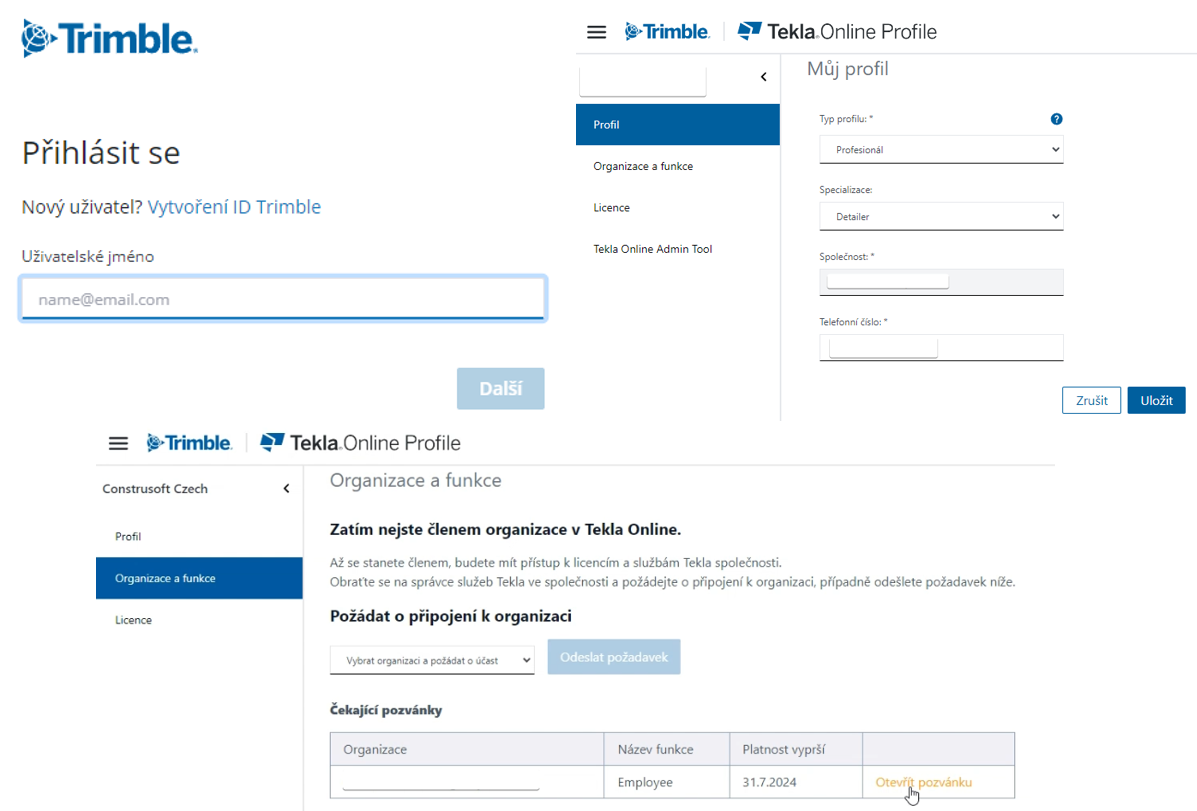Screen dimensions: 1197x811
Task: Focus the Uživatelské jméno email field
Action: tap(283, 299)
